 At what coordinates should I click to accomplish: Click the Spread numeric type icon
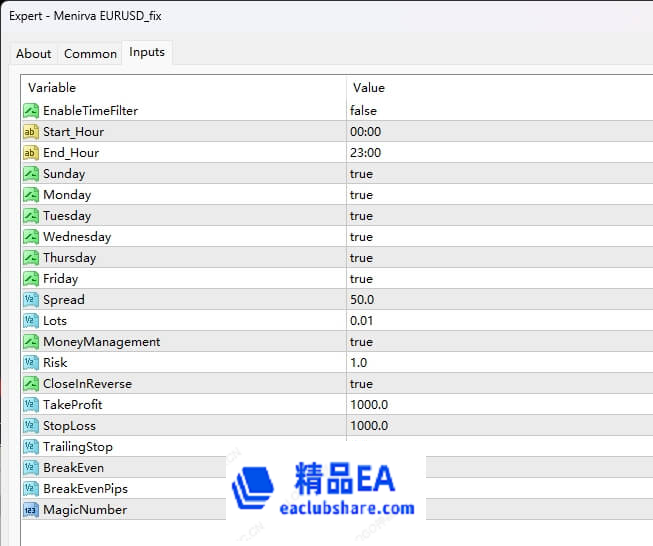pyautogui.click(x=30, y=300)
